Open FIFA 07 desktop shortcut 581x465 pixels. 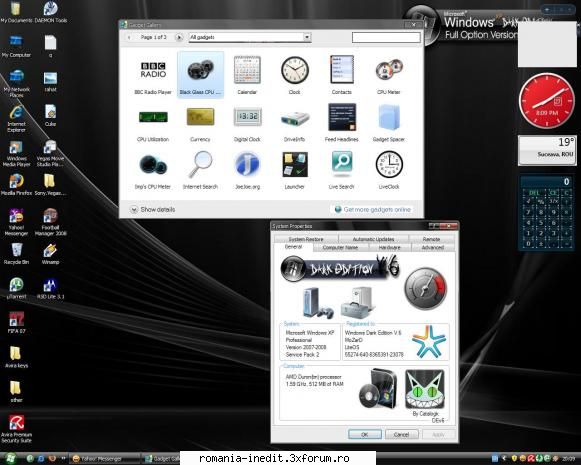coord(16,322)
